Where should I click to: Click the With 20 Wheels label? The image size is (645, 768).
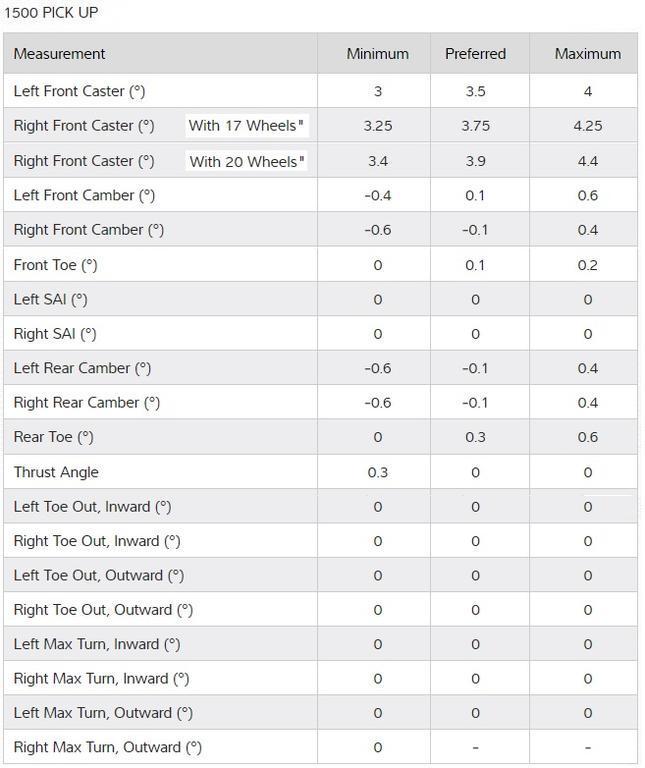click(x=247, y=161)
